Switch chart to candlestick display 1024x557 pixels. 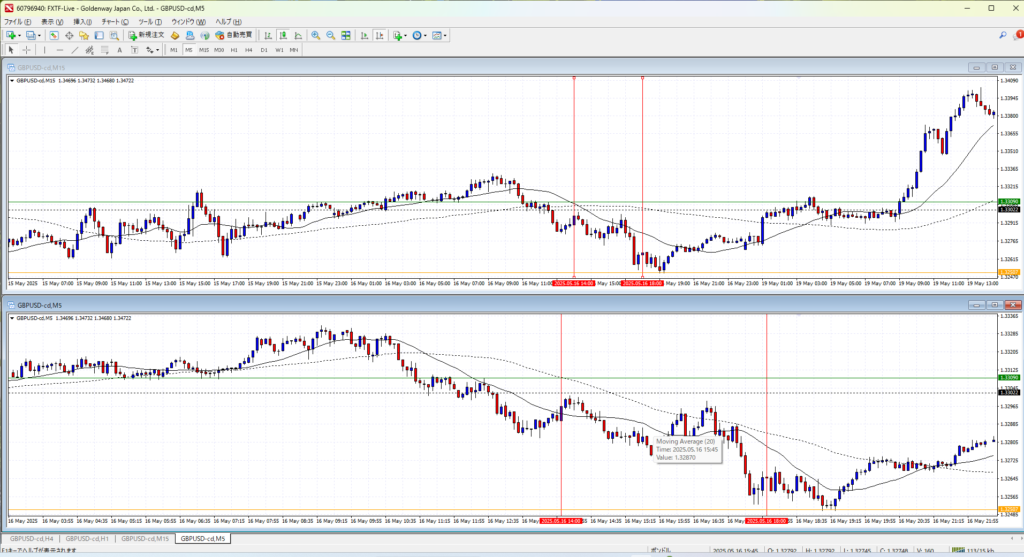283,35
